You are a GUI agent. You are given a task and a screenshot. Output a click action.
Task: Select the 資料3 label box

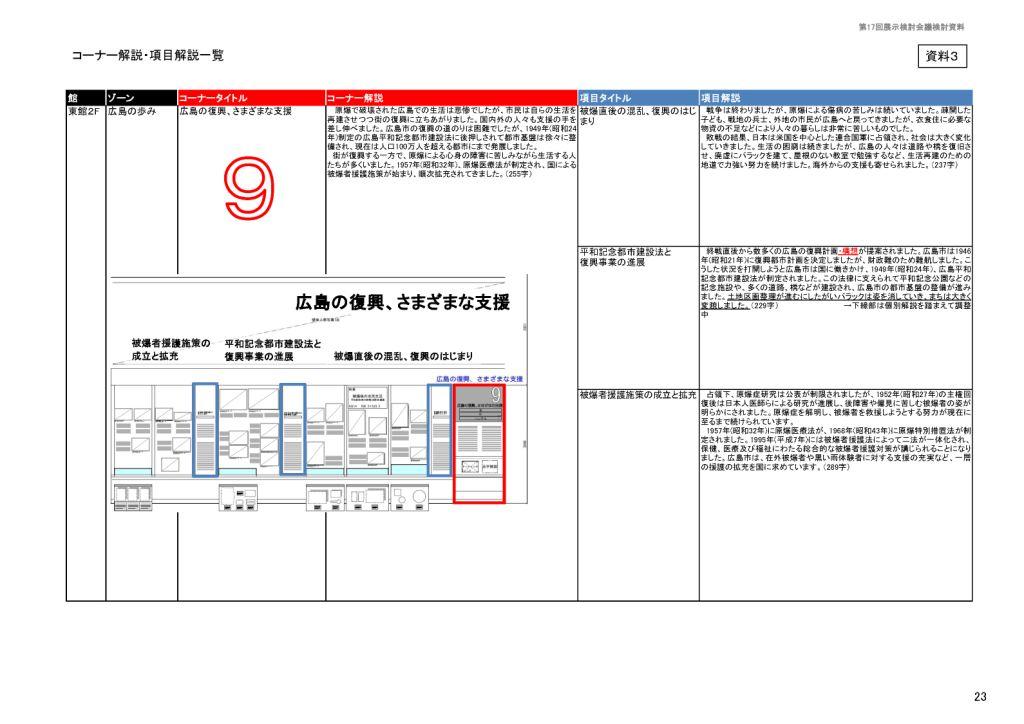click(942, 56)
